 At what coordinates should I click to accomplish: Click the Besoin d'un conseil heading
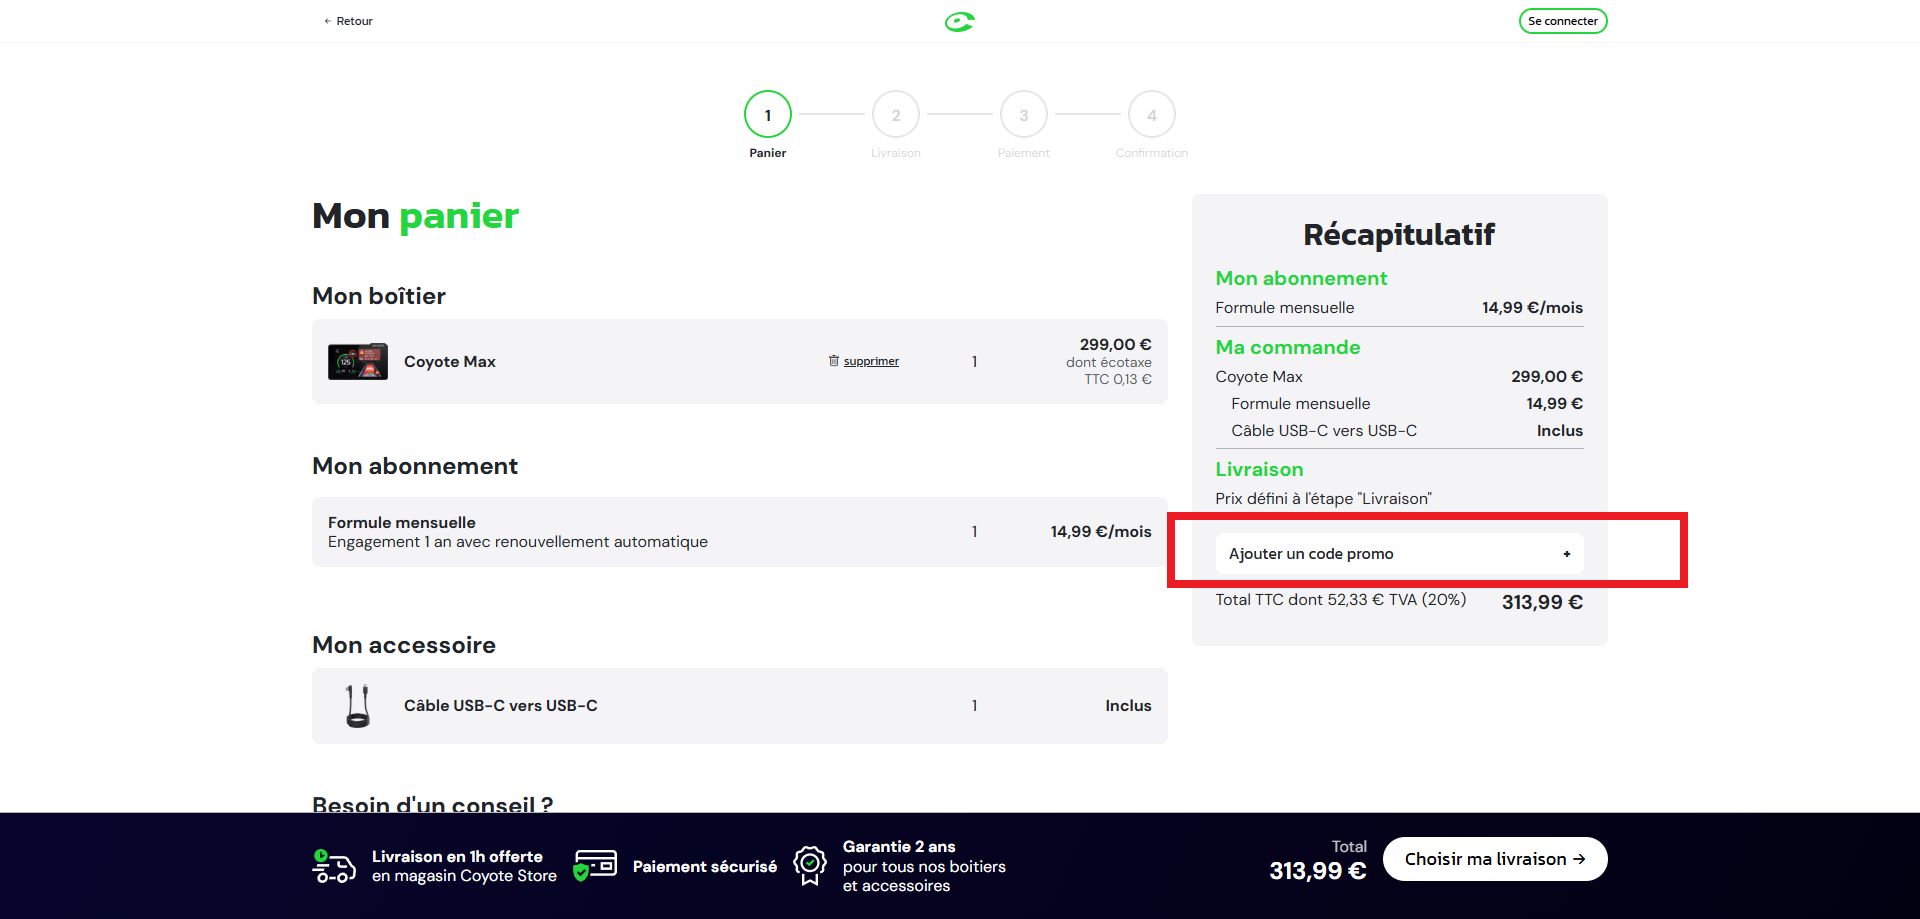click(x=432, y=804)
